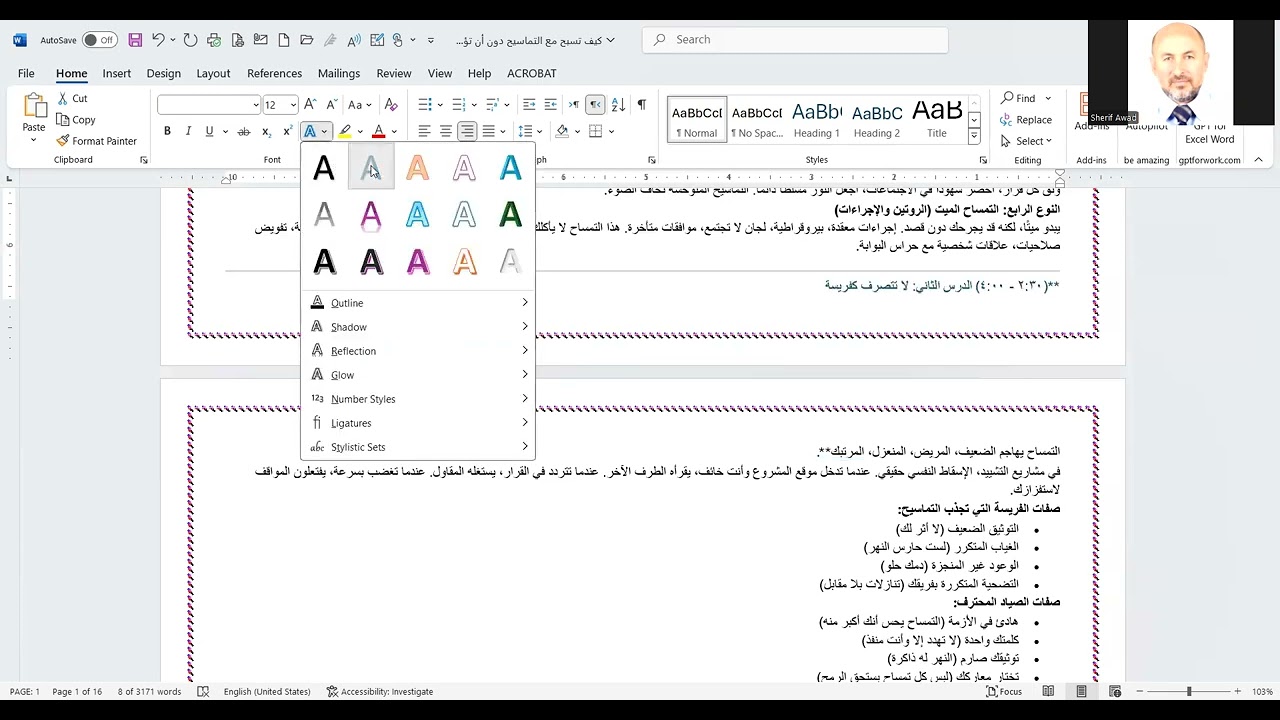Open the font name combo box
This screenshot has height=720, width=1280.
point(209,104)
